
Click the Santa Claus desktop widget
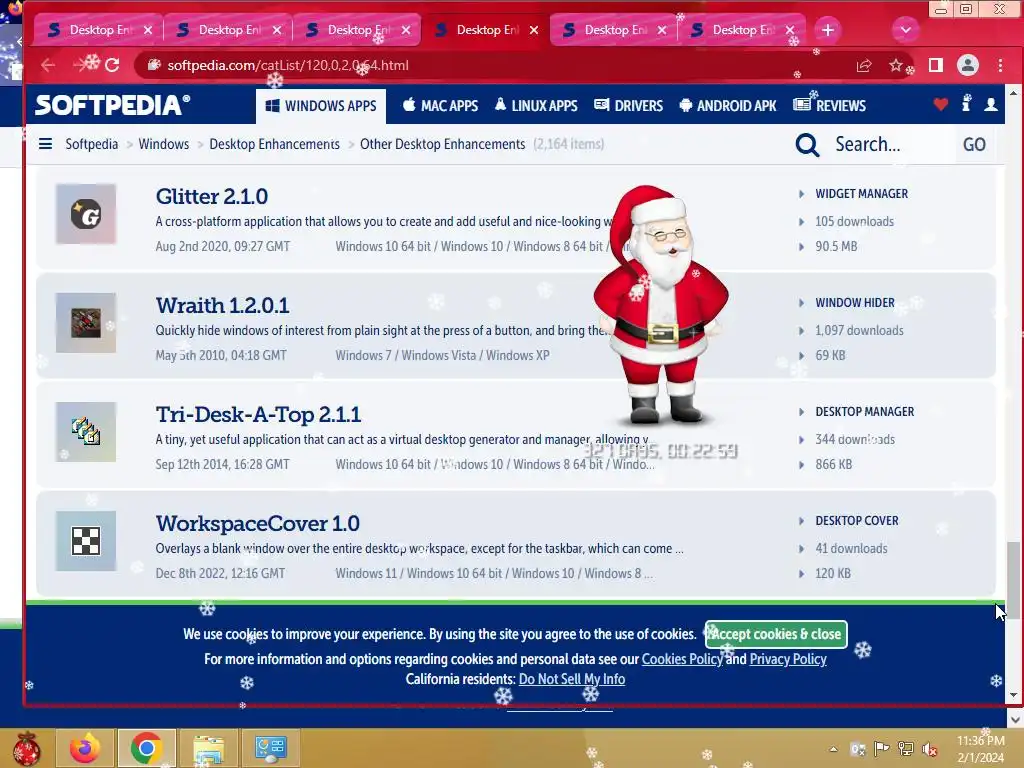(x=661, y=306)
